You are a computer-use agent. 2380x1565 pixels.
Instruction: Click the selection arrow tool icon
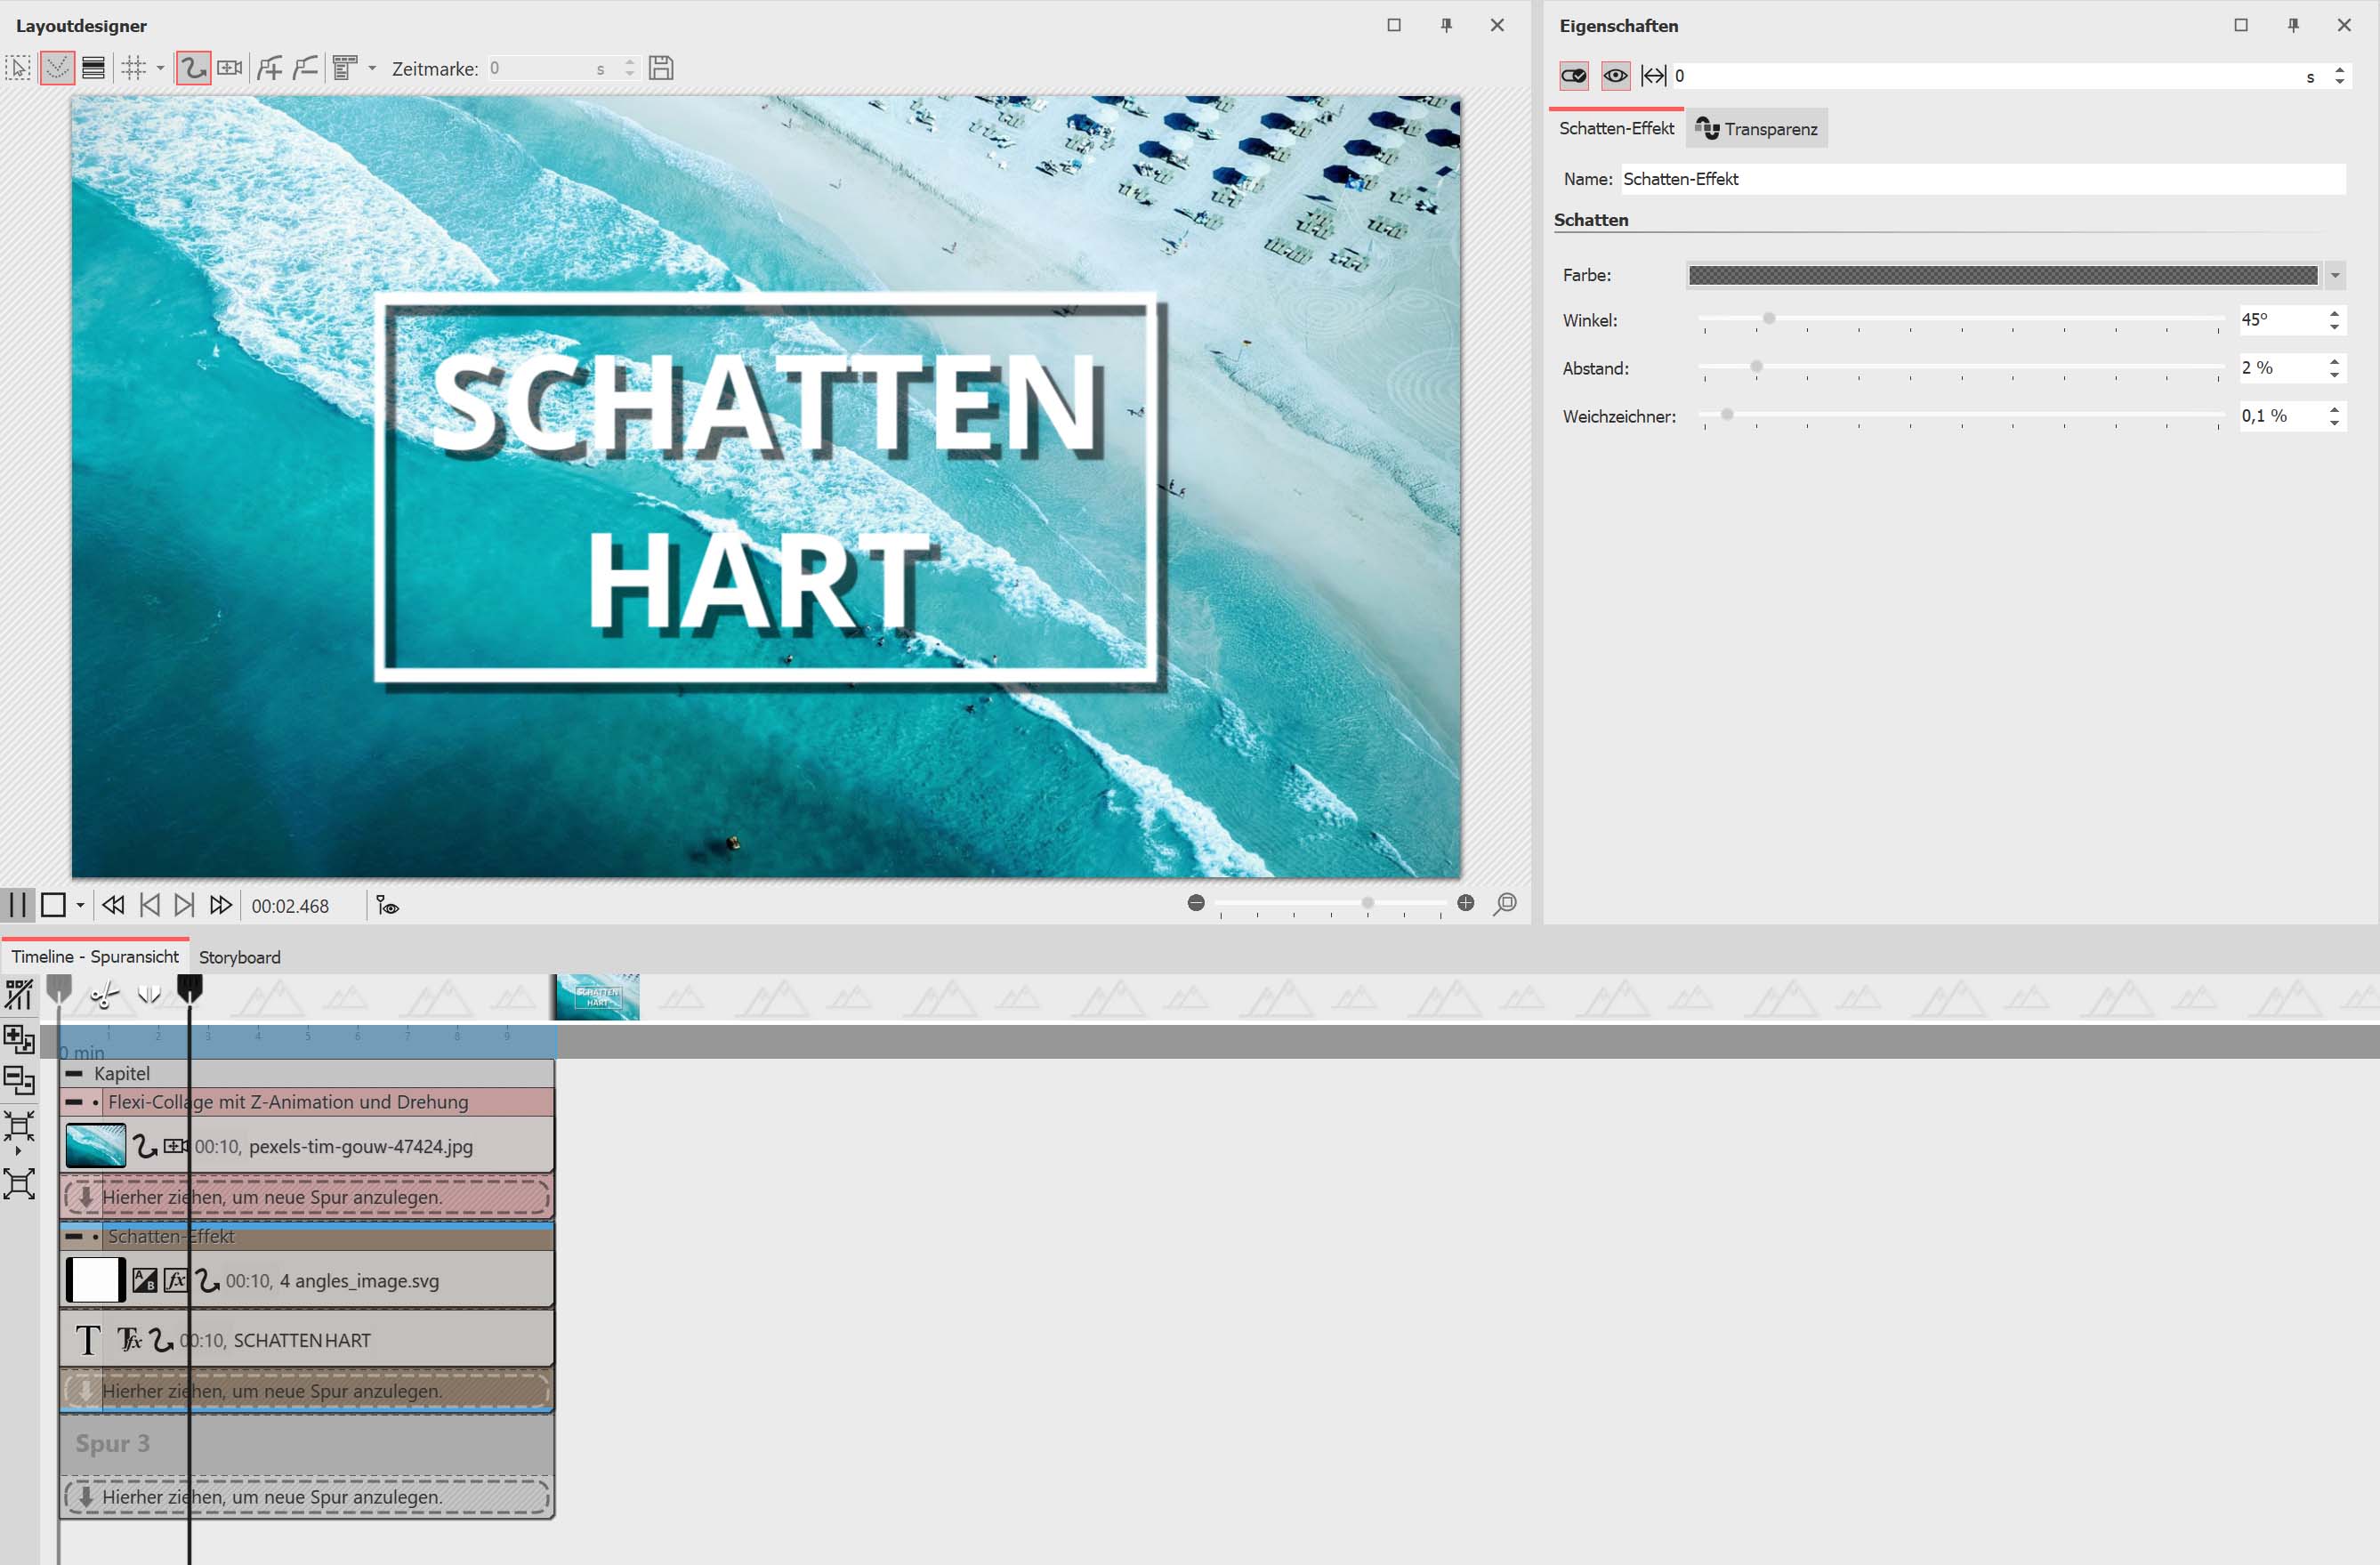[19, 68]
